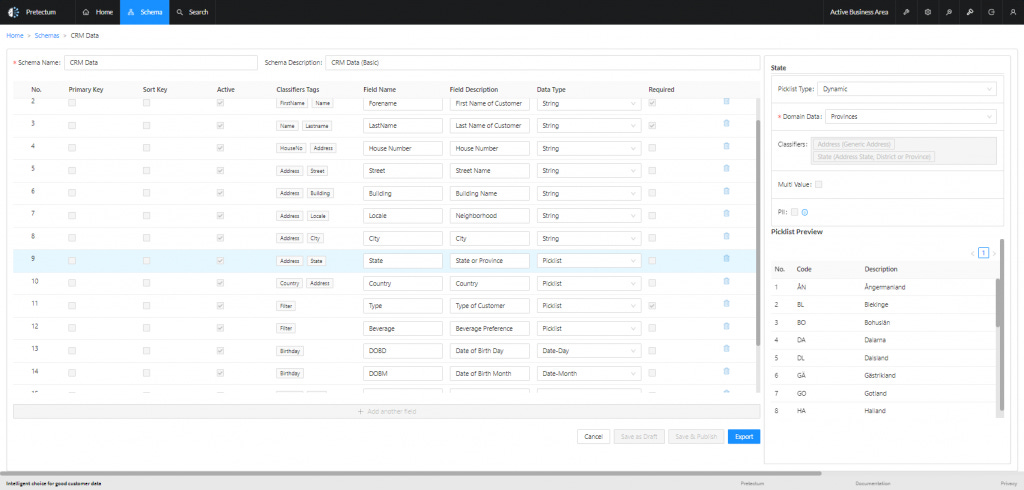Click the logout icon in top bar
The height and width of the screenshot is (490, 1024).
pos(991,12)
